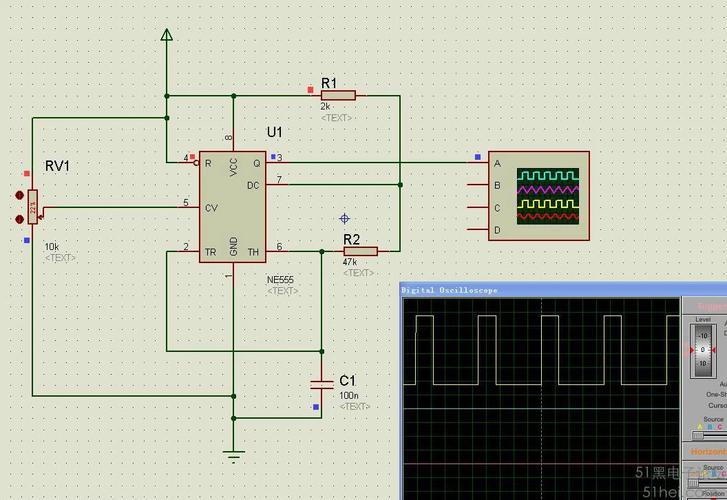Click the Horizontal Source slider handle
This screenshot has width=727, height=500.
[693, 483]
